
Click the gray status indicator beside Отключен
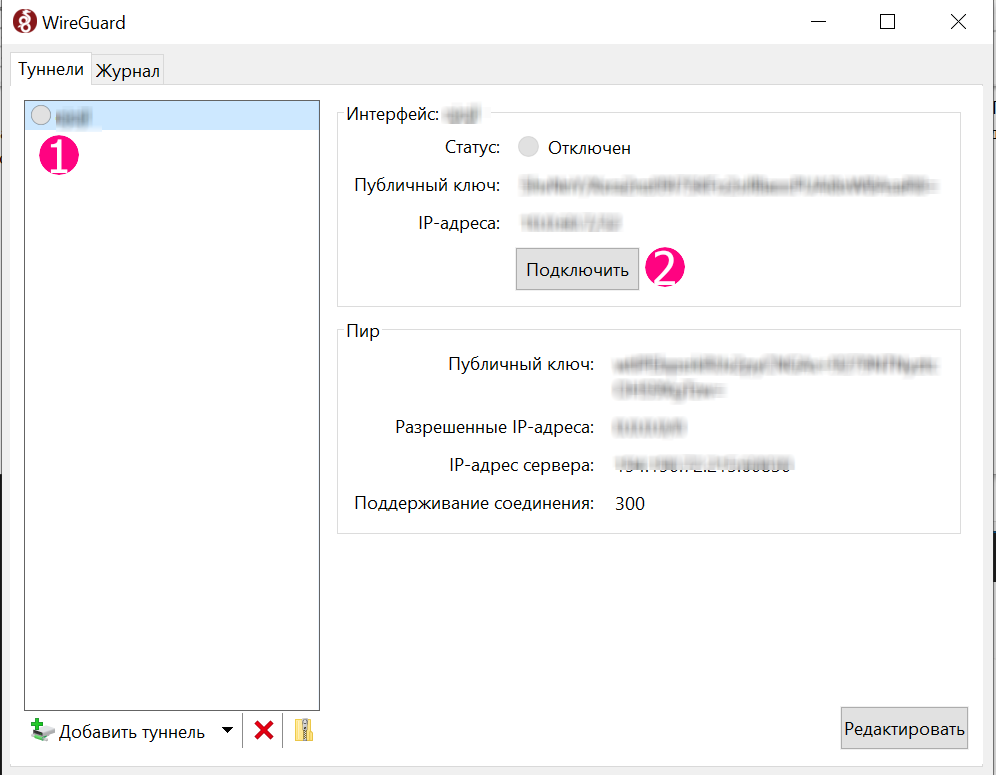[528, 147]
